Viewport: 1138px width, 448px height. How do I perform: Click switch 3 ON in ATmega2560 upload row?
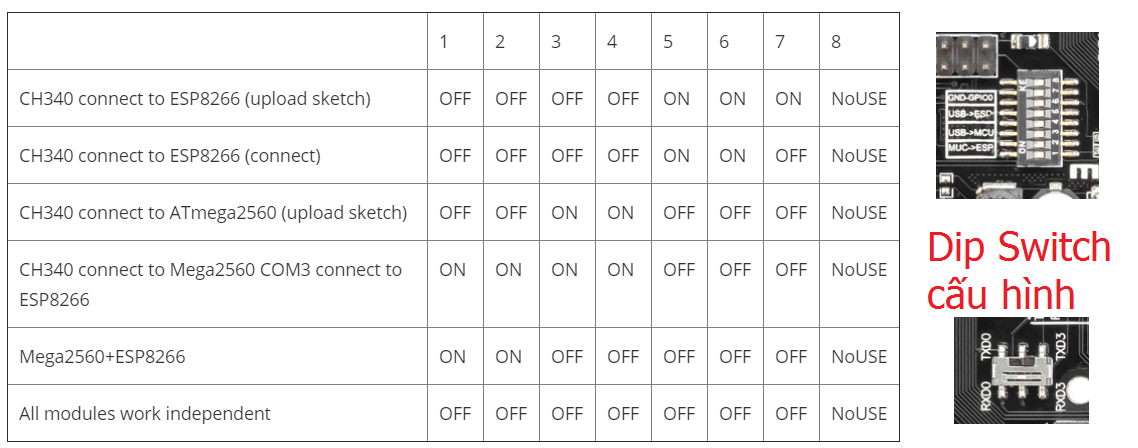pos(564,213)
